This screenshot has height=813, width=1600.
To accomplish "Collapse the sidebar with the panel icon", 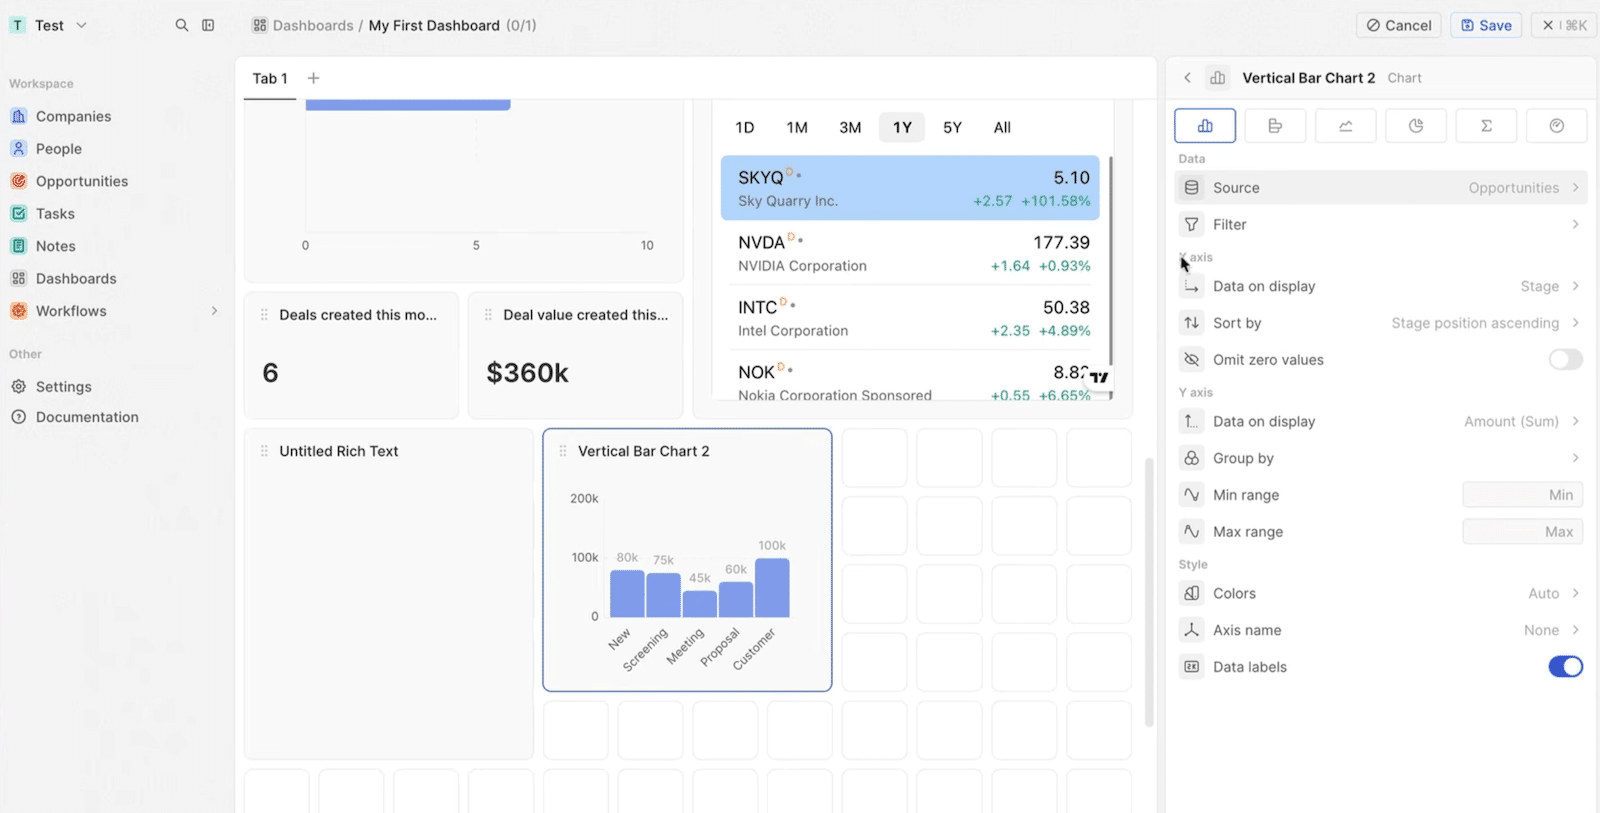I will [208, 25].
